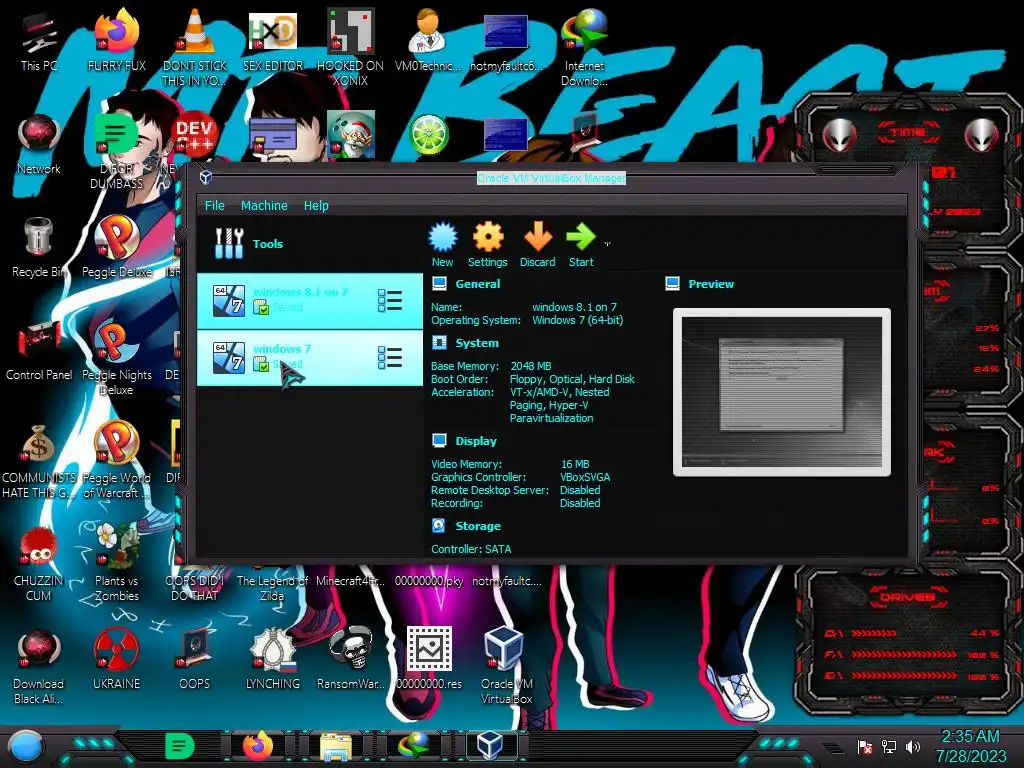Select the UKRAINE desktop icon
1024x768 pixels.
coord(116,660)
